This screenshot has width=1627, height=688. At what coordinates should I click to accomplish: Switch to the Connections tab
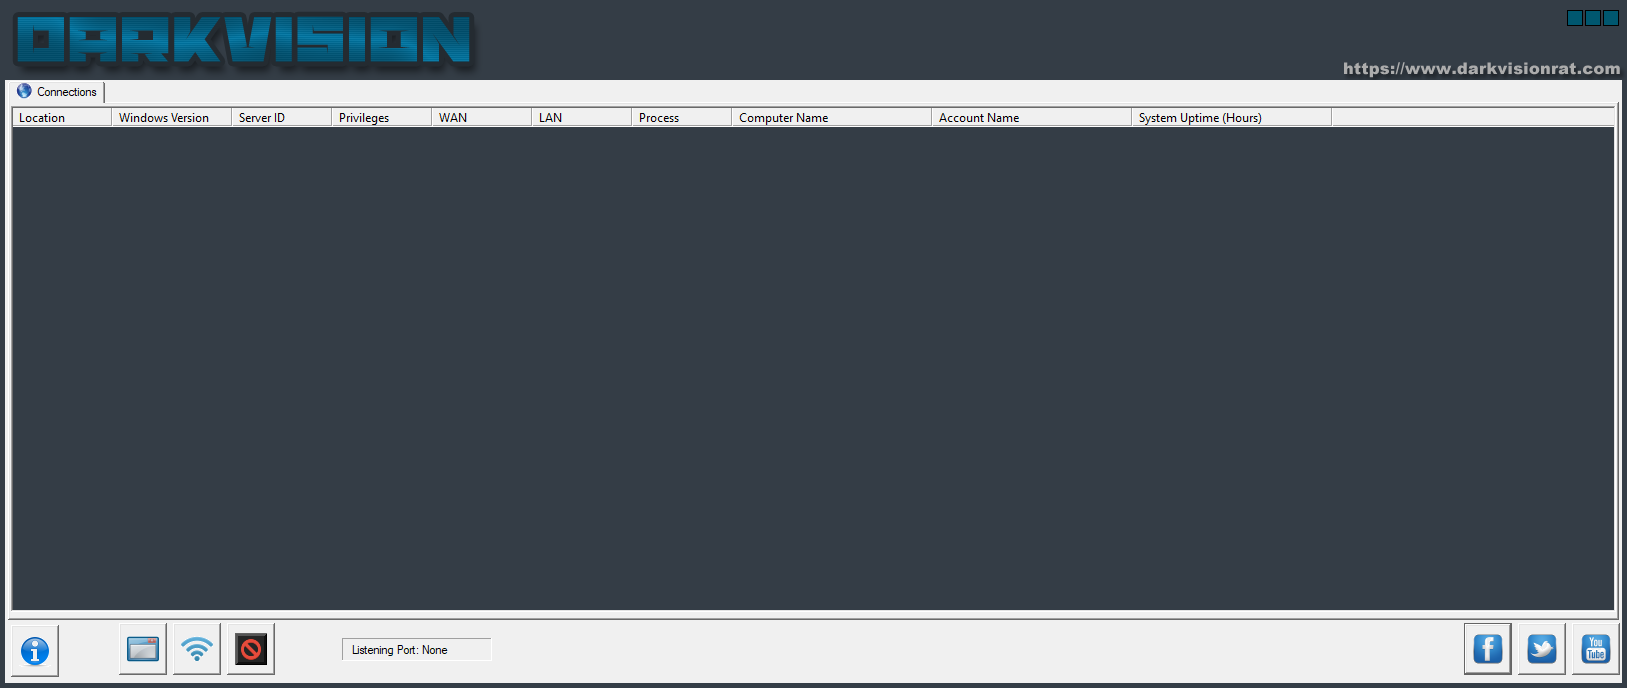[58, 92]
